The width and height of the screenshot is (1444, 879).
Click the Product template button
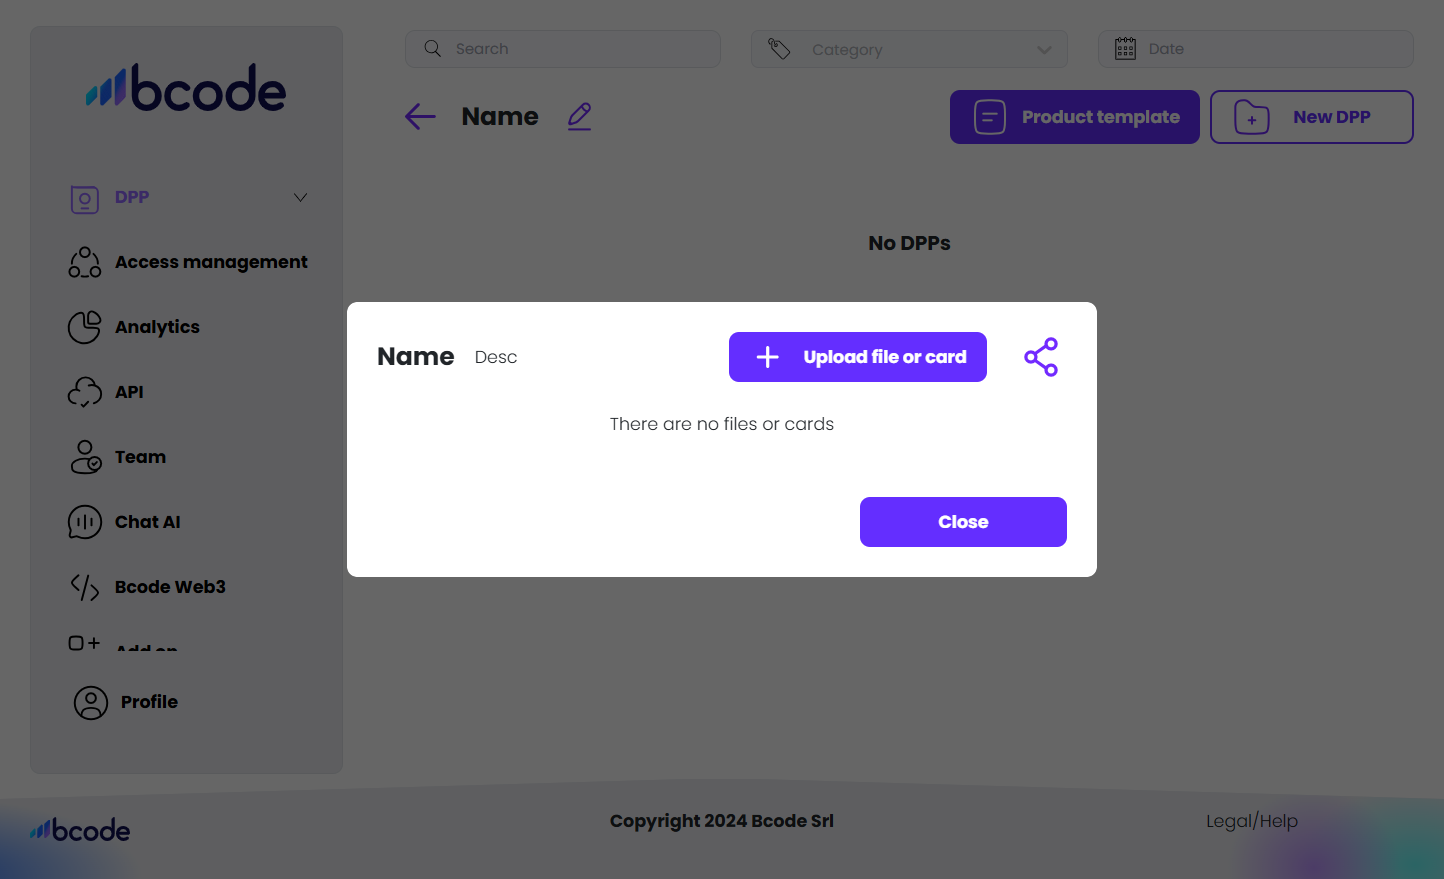pyautogui.click(x=1074, y=117)
